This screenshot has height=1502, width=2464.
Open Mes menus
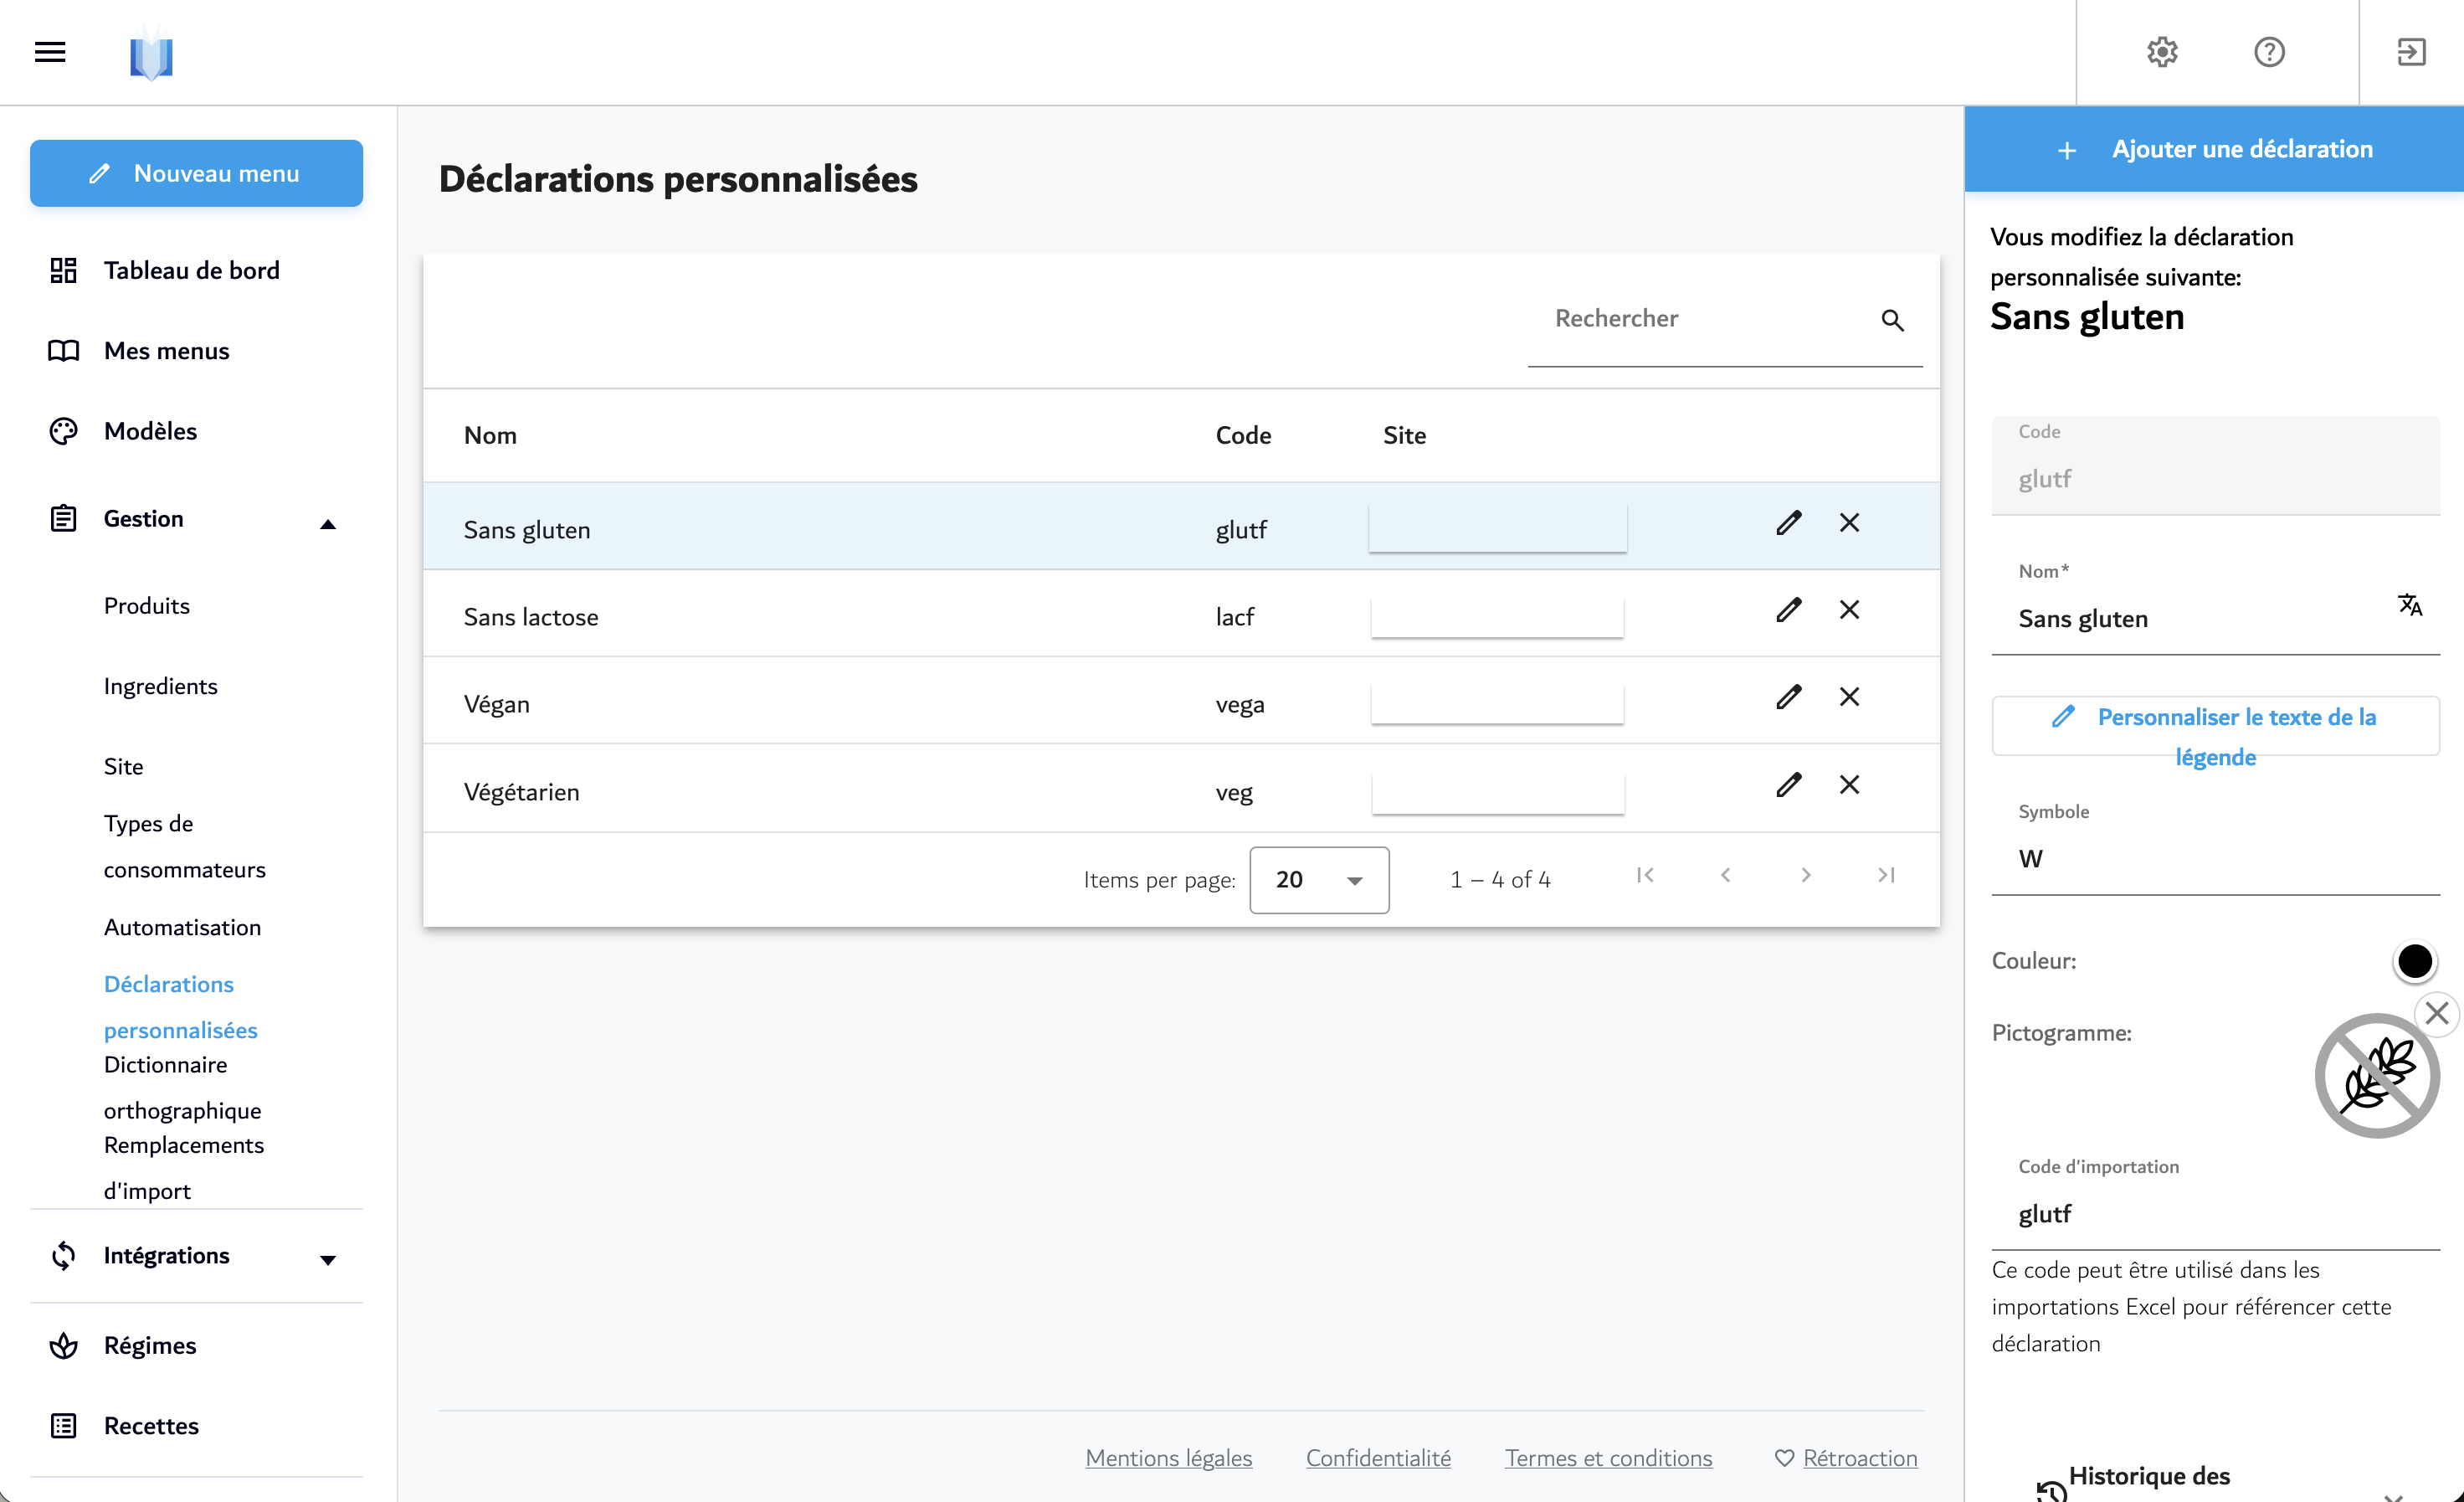coord(167,351)
